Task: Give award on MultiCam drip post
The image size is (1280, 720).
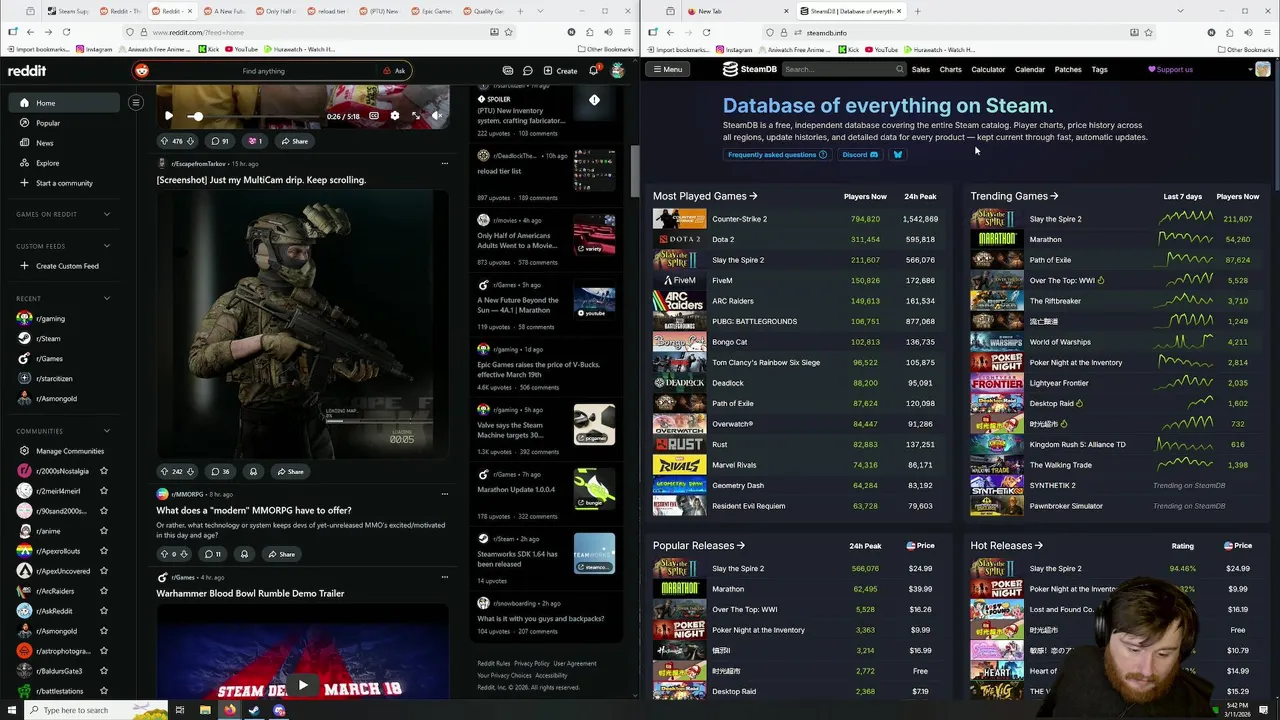Action: point(253,471)
